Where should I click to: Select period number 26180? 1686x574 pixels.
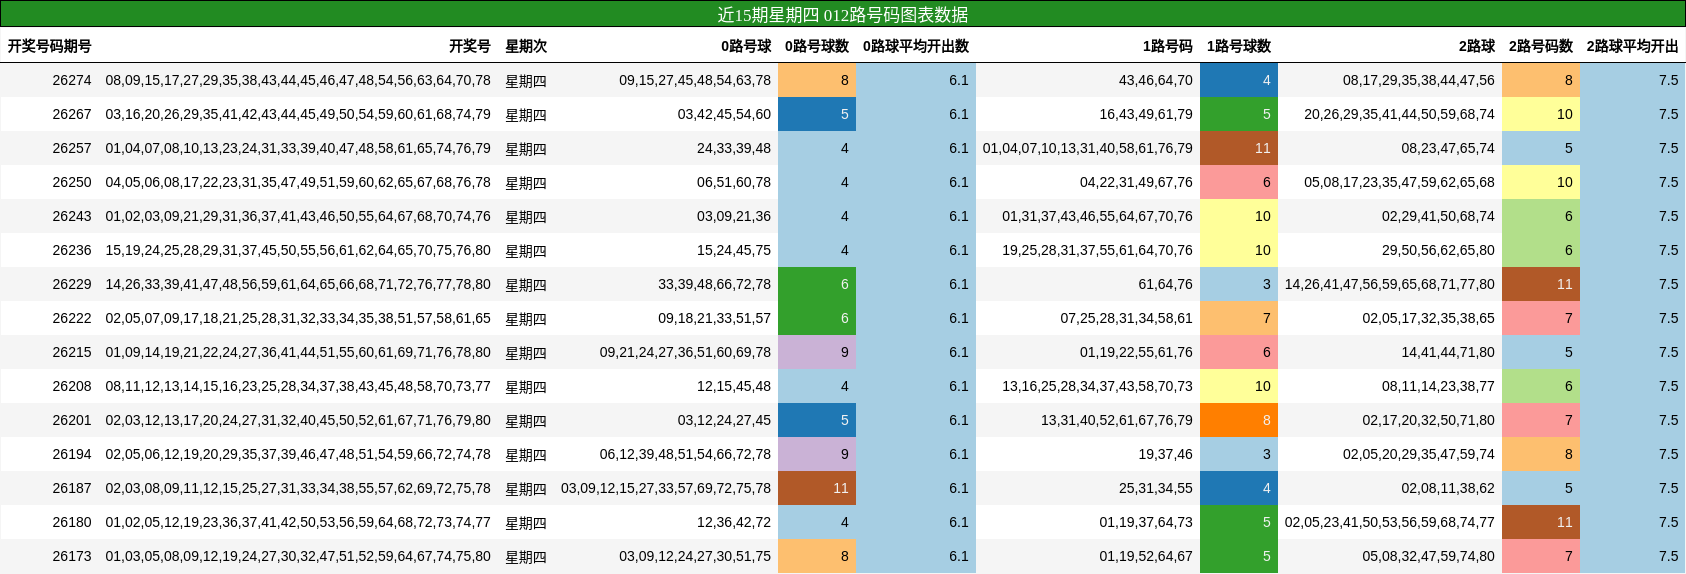72,522
